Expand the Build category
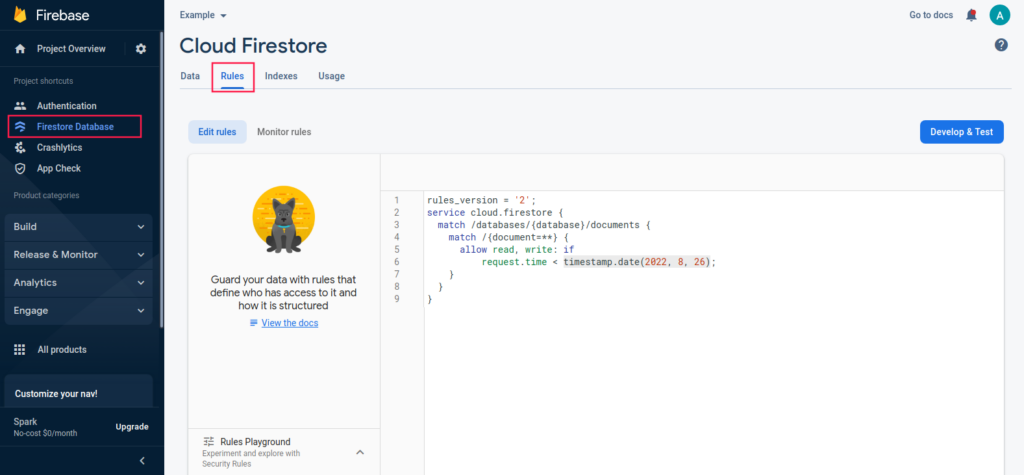 [x=78, y=227]
